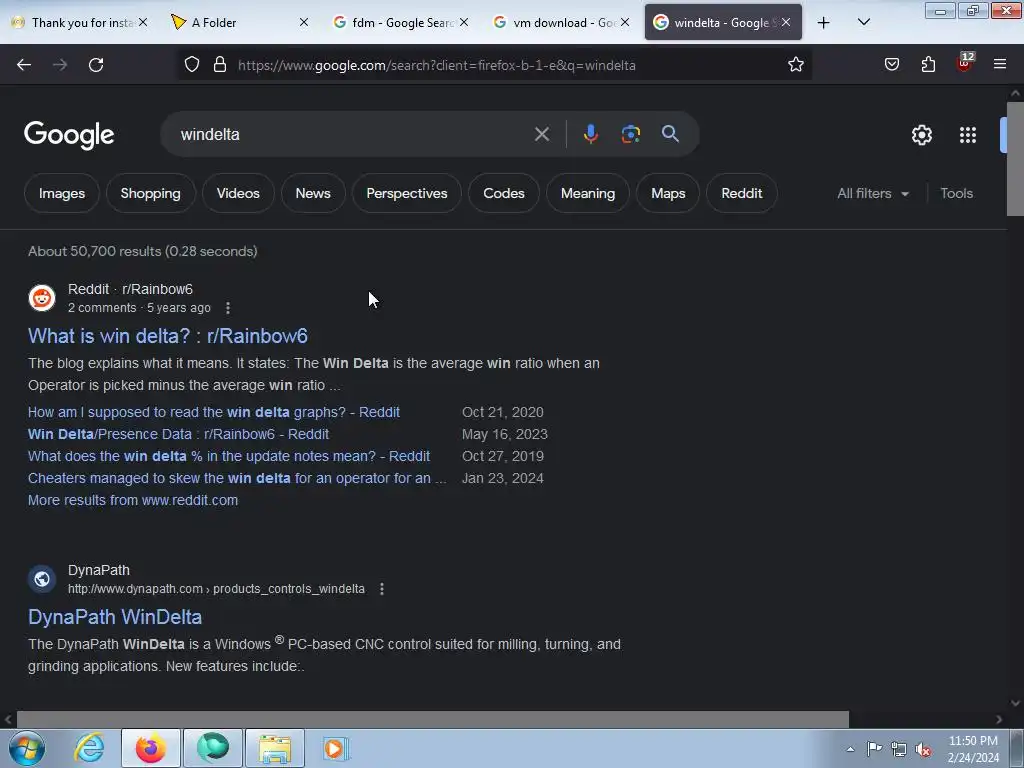Image resolution: width=1024 pixels, height=768 pixels.
Task: Search by image with Lens icon
Action: (x=630, y=135)
